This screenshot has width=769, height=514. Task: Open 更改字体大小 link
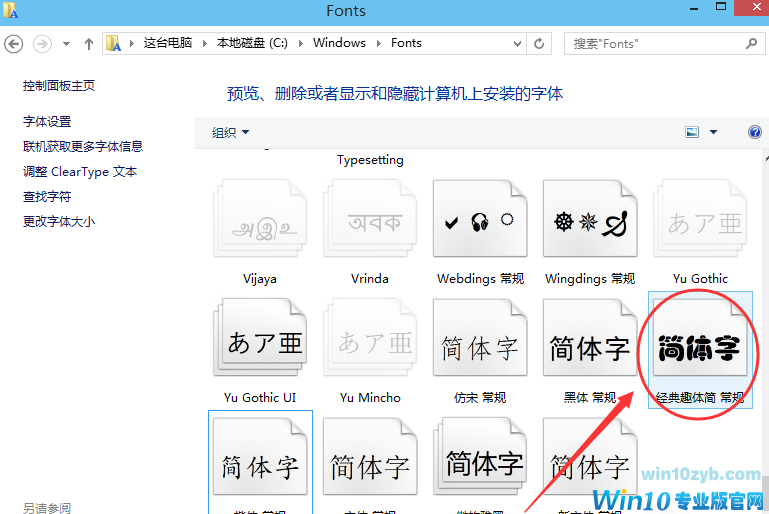pos(59,222)
